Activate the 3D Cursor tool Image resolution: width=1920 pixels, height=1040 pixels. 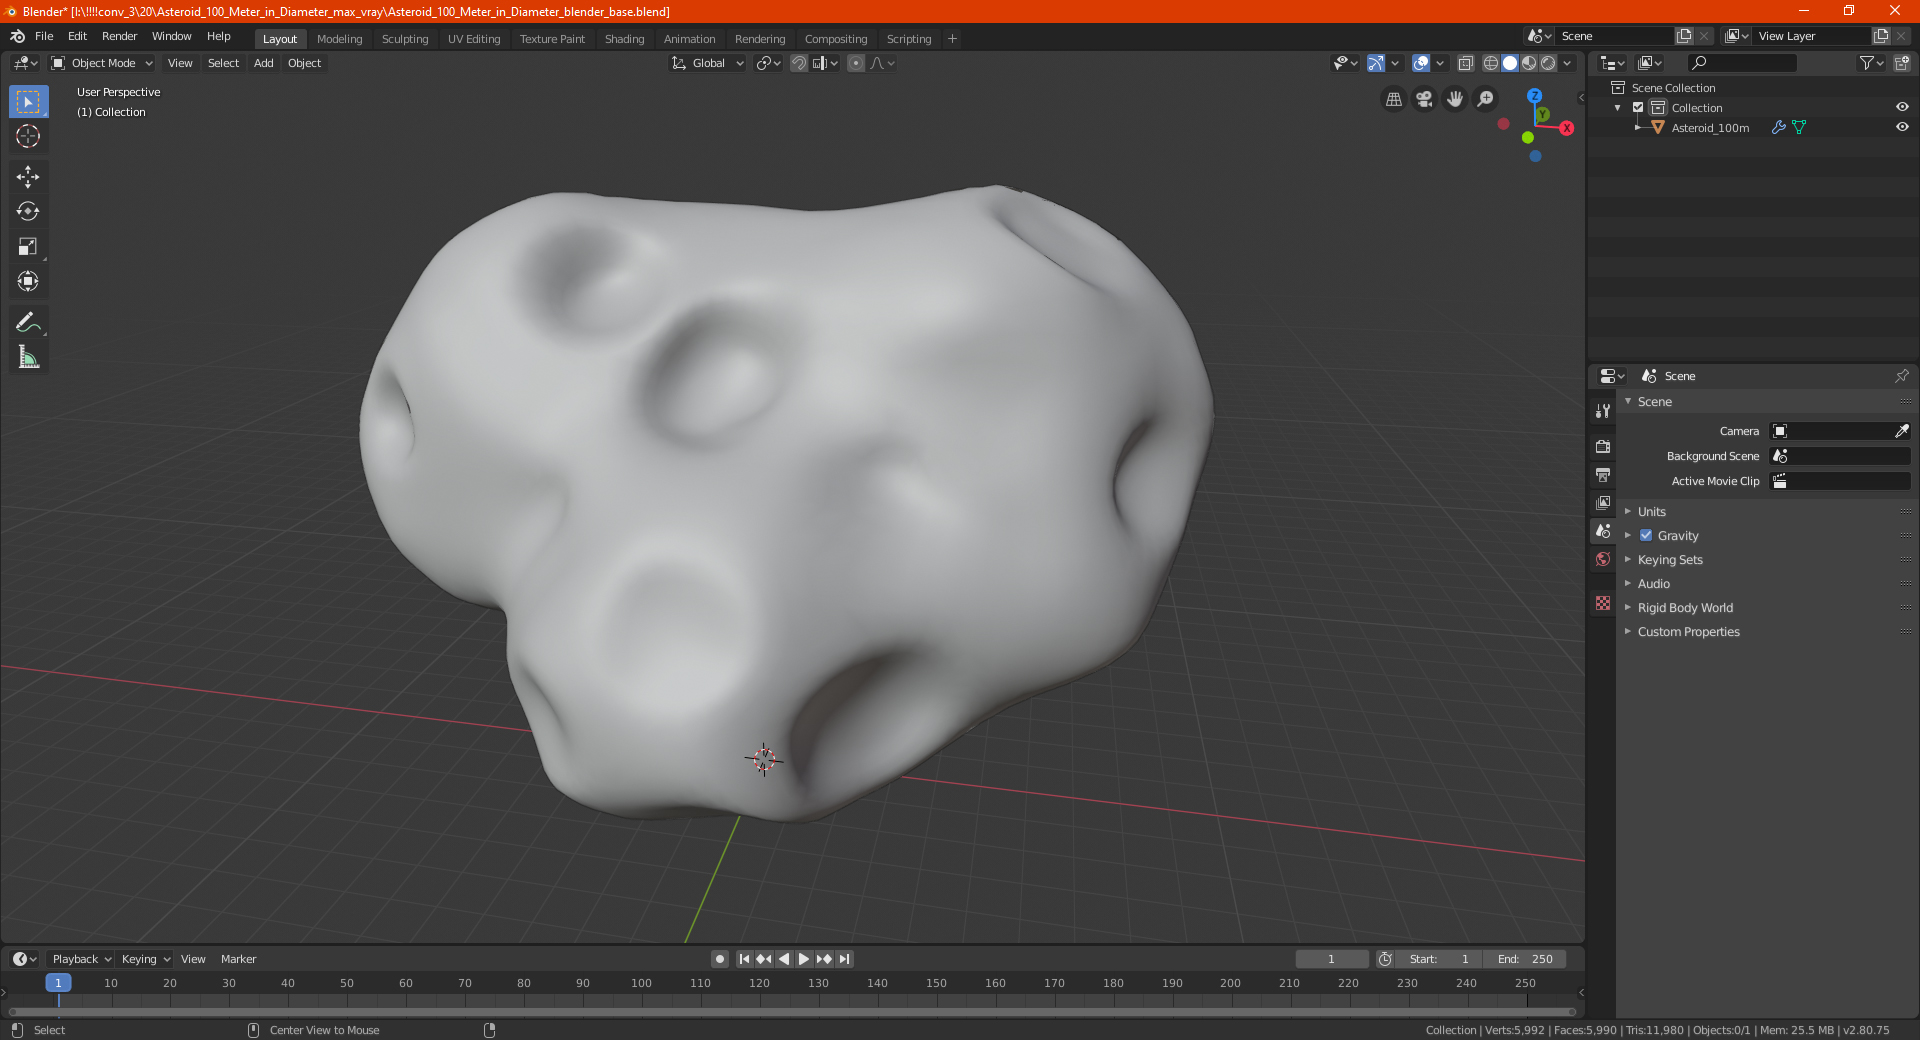(28, 136)
